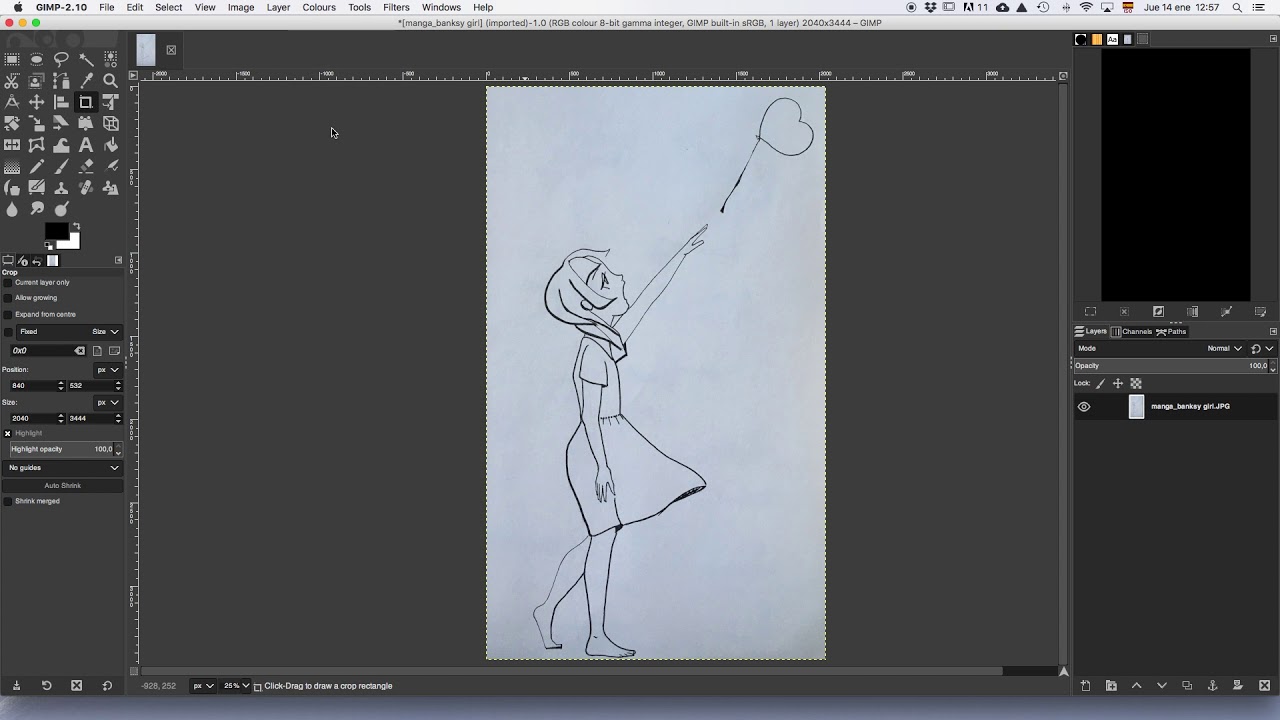
Task: Swap foreground and background colours
Action: pos(75,227)
